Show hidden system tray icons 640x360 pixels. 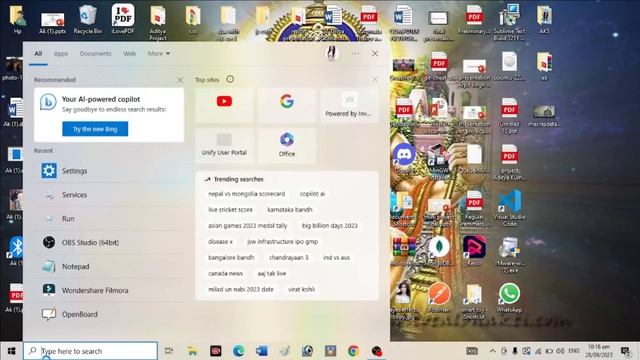pos(493,351)
